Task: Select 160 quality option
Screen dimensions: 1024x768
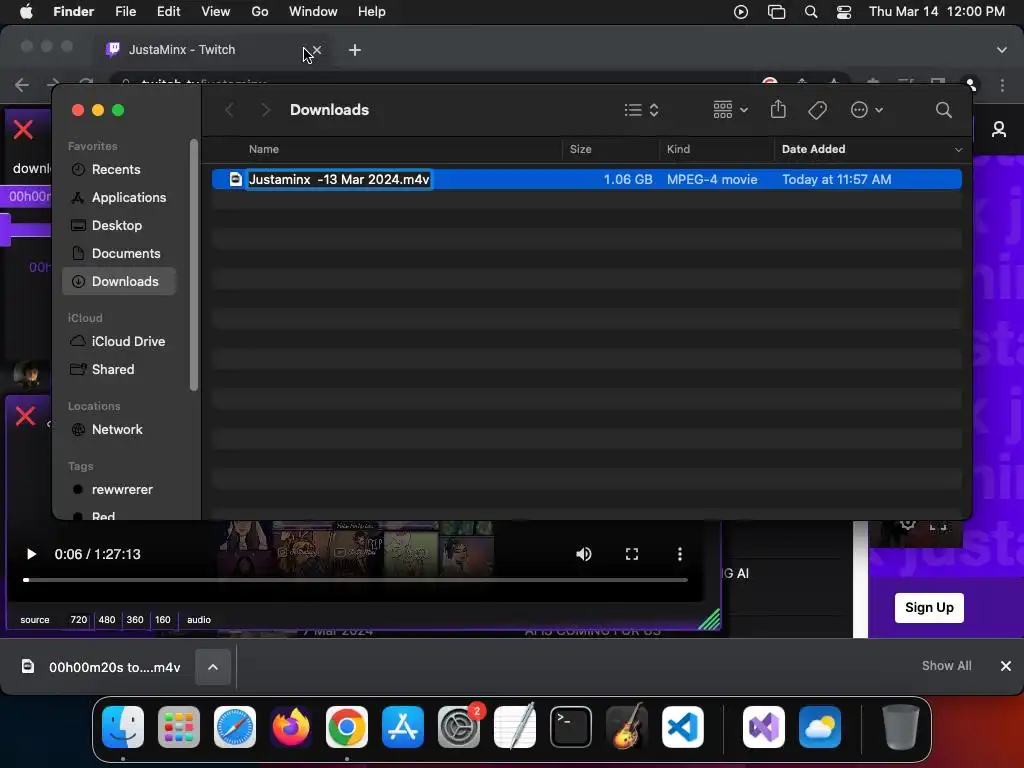Action: pos(163,620)
